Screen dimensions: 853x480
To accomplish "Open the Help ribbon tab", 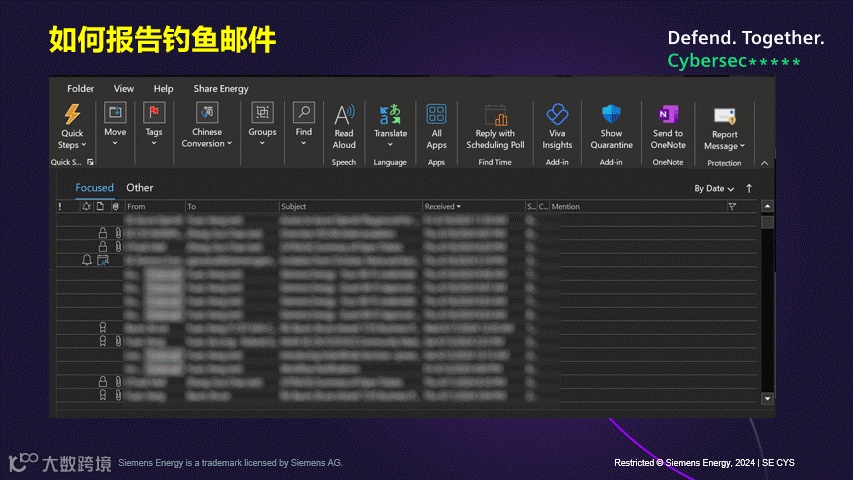I will click(163, 89).
